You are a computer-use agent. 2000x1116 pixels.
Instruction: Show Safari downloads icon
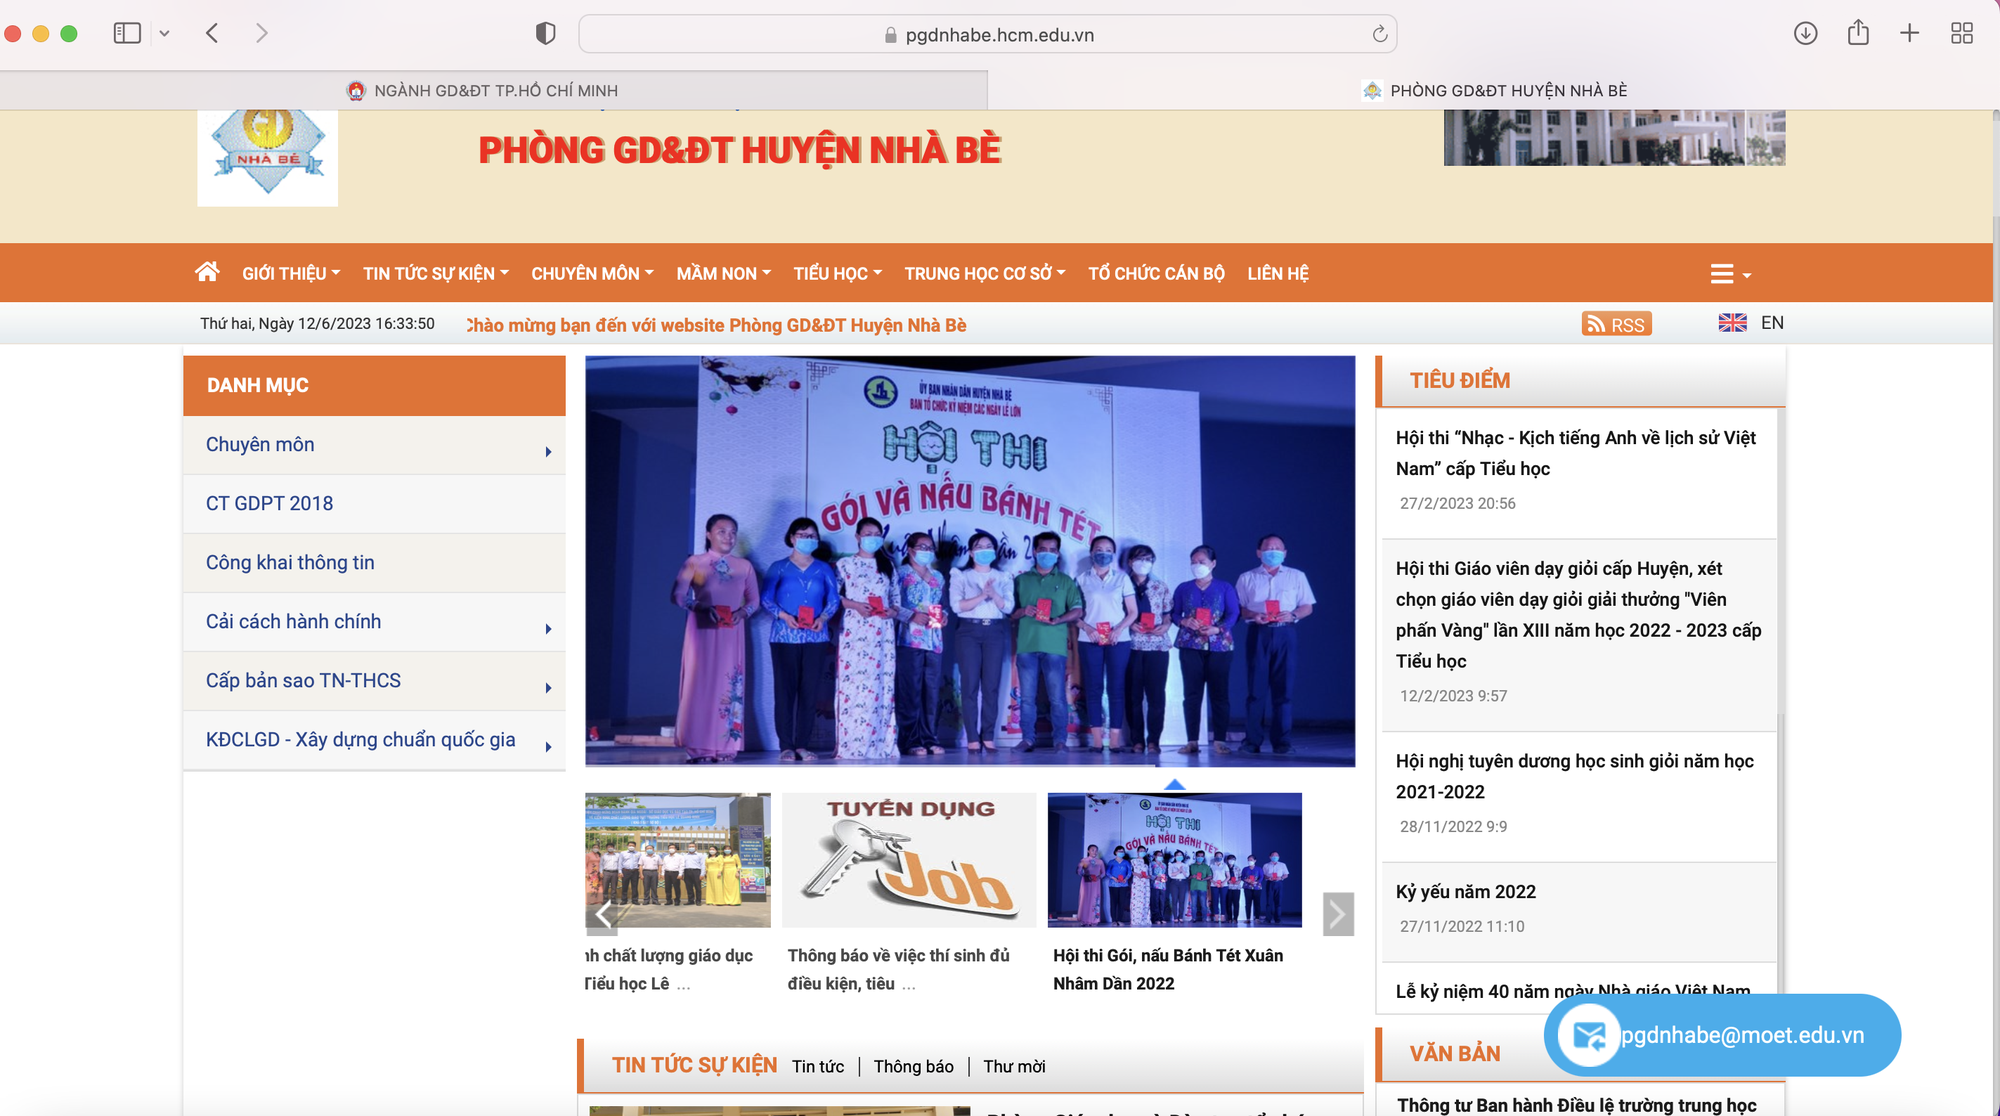click(1805, 33)
